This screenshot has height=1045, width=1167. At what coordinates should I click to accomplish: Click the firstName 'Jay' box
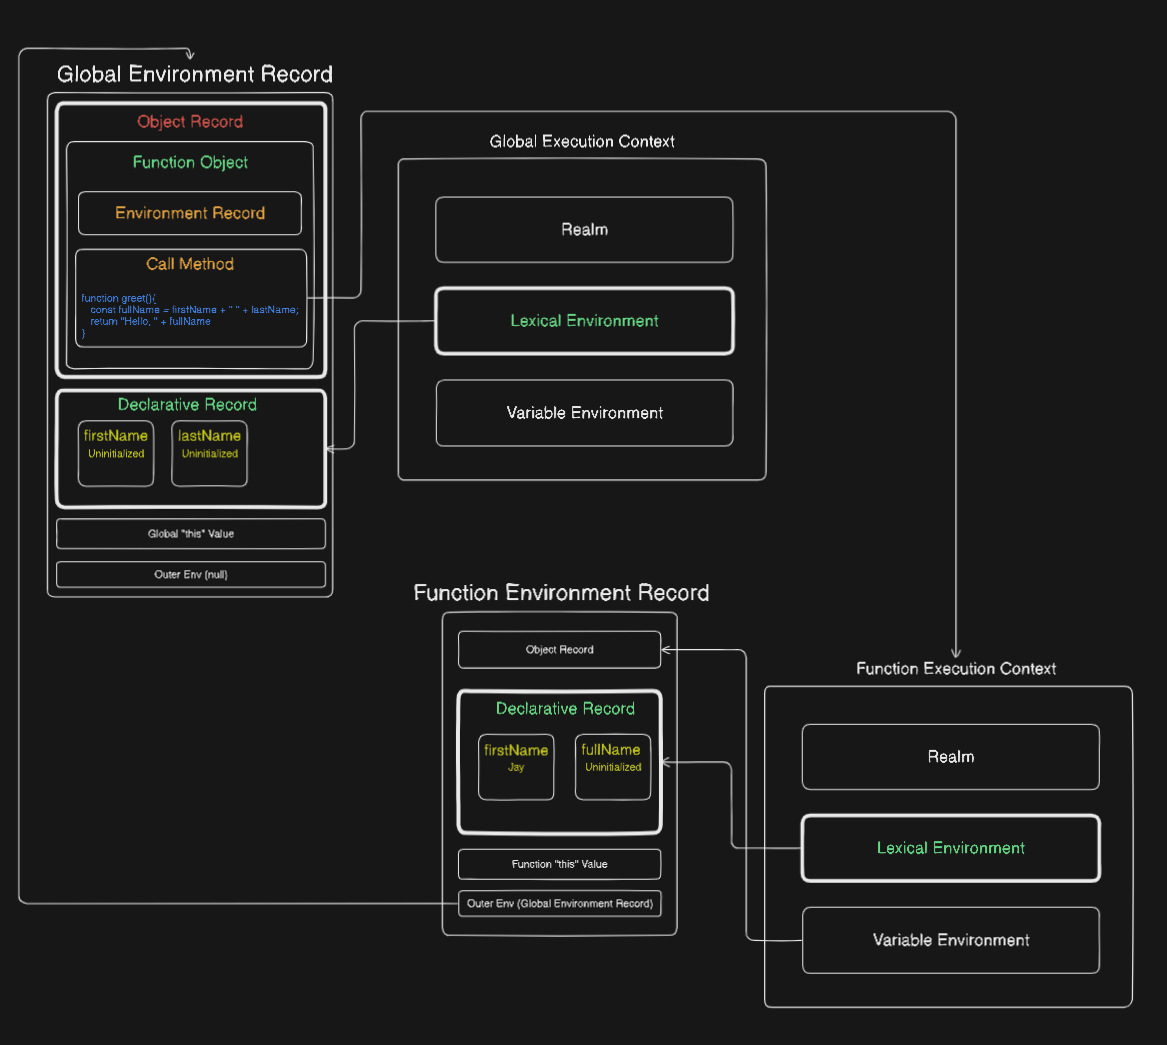click(x=516, y=767)
